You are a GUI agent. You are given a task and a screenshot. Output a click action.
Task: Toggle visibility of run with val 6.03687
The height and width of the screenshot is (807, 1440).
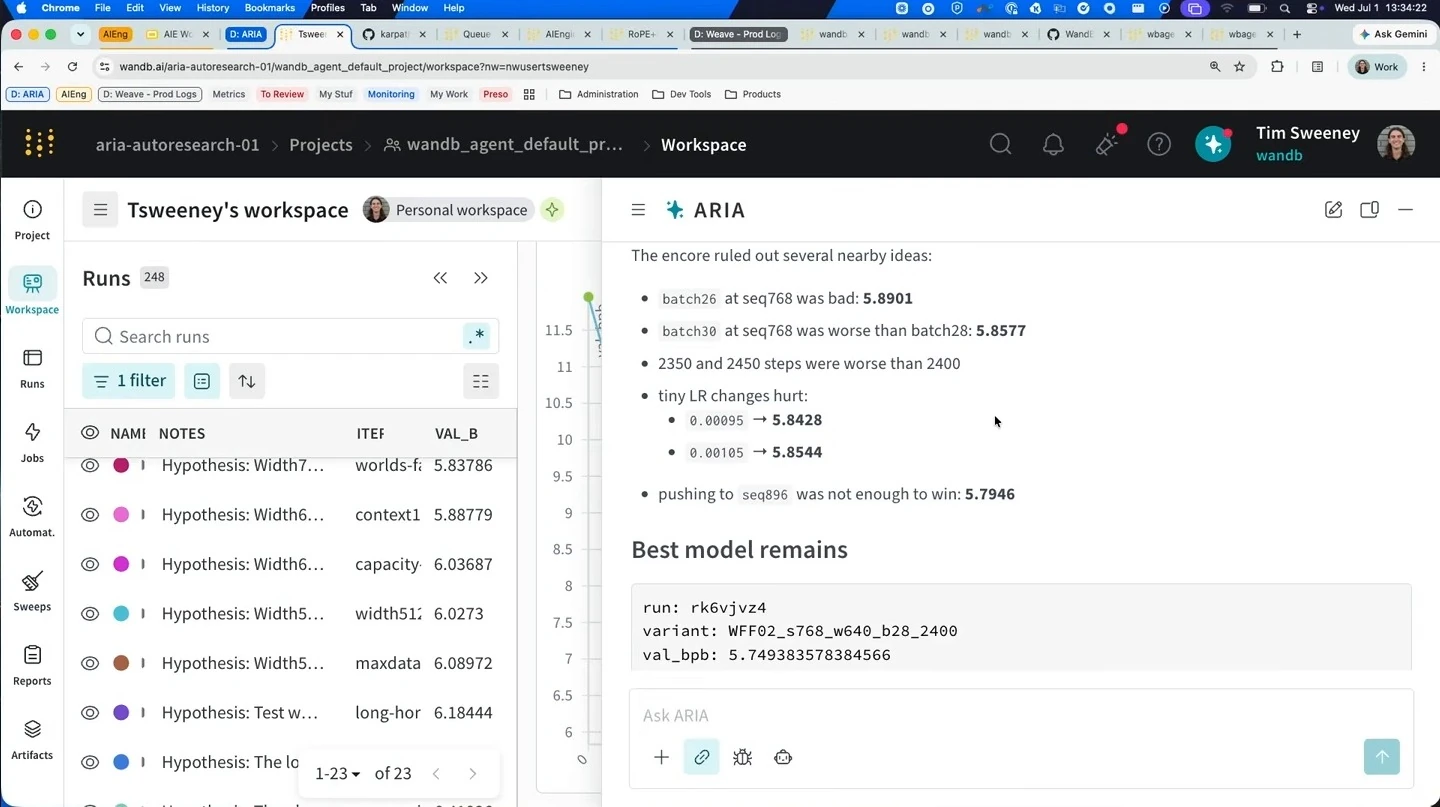90,564
